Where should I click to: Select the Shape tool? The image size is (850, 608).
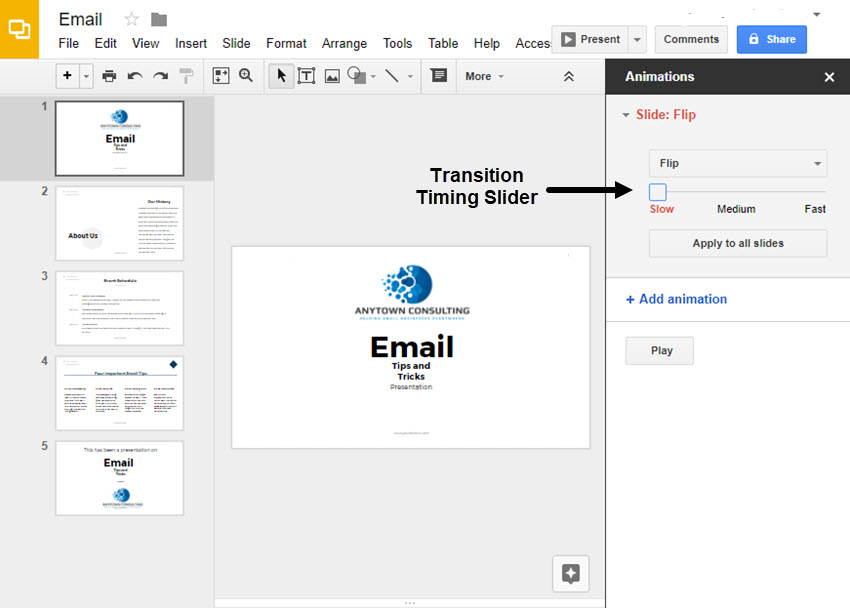[x=356, y=75]
